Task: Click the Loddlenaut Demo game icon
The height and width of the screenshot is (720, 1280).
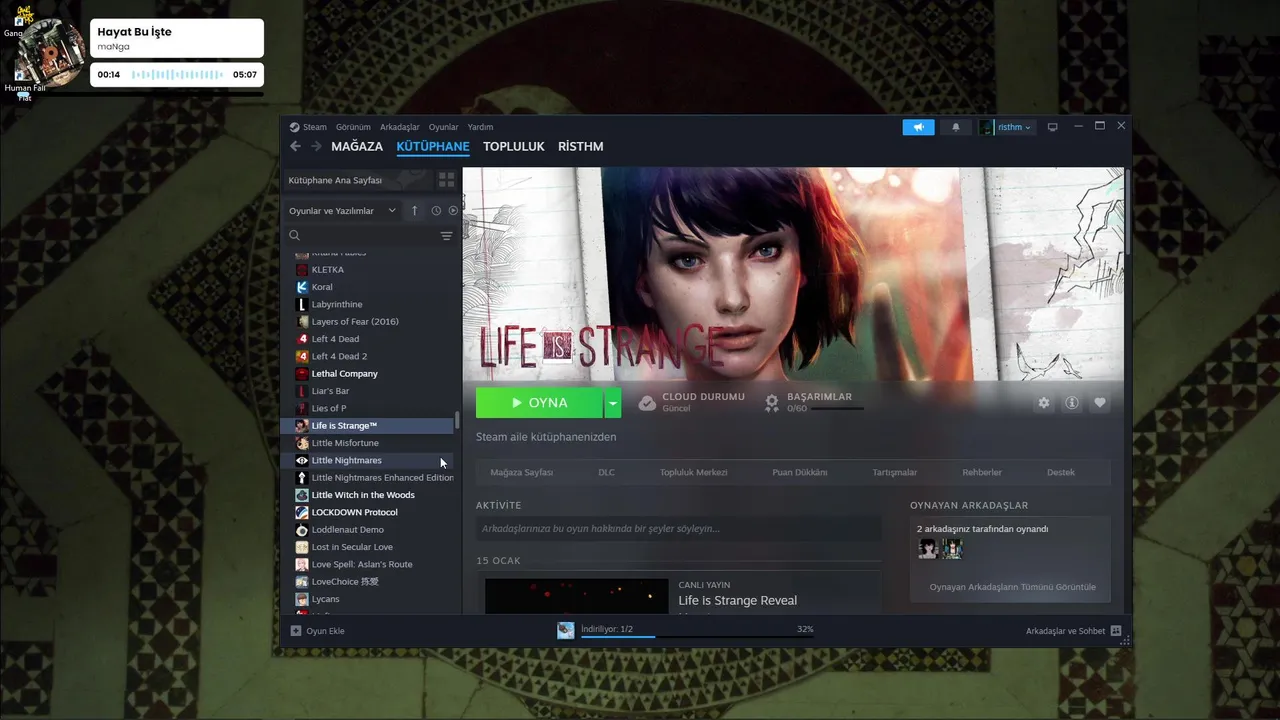Action: tap(302, 530)
